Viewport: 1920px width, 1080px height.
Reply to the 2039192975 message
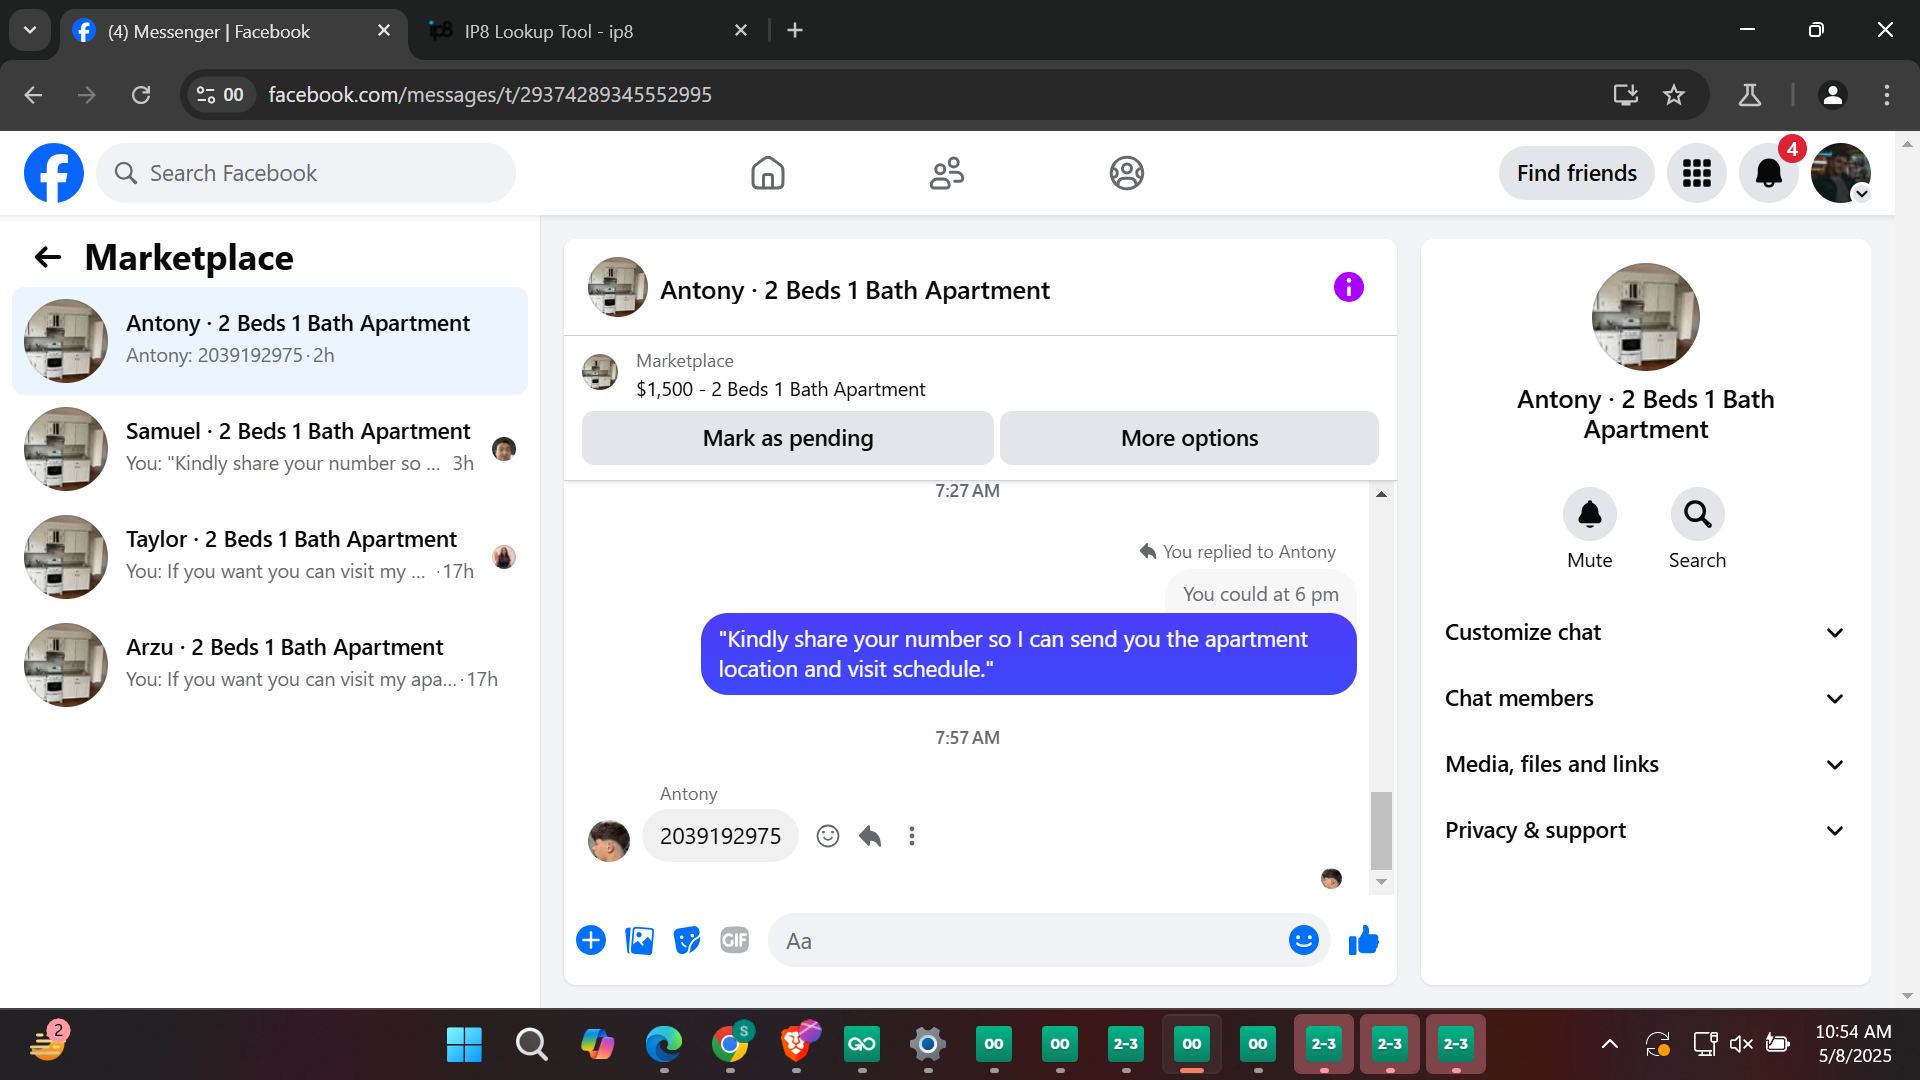coord(870,836)
